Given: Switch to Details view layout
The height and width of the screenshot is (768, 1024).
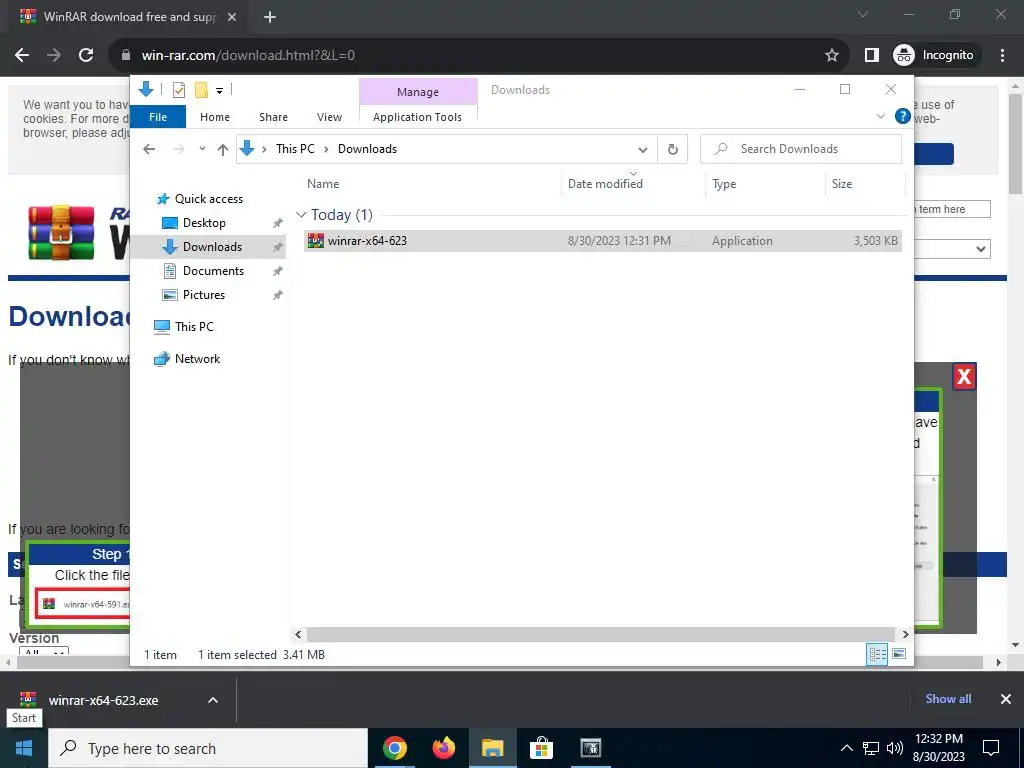Looking at the screenshot, I should (x=877, y=654).
